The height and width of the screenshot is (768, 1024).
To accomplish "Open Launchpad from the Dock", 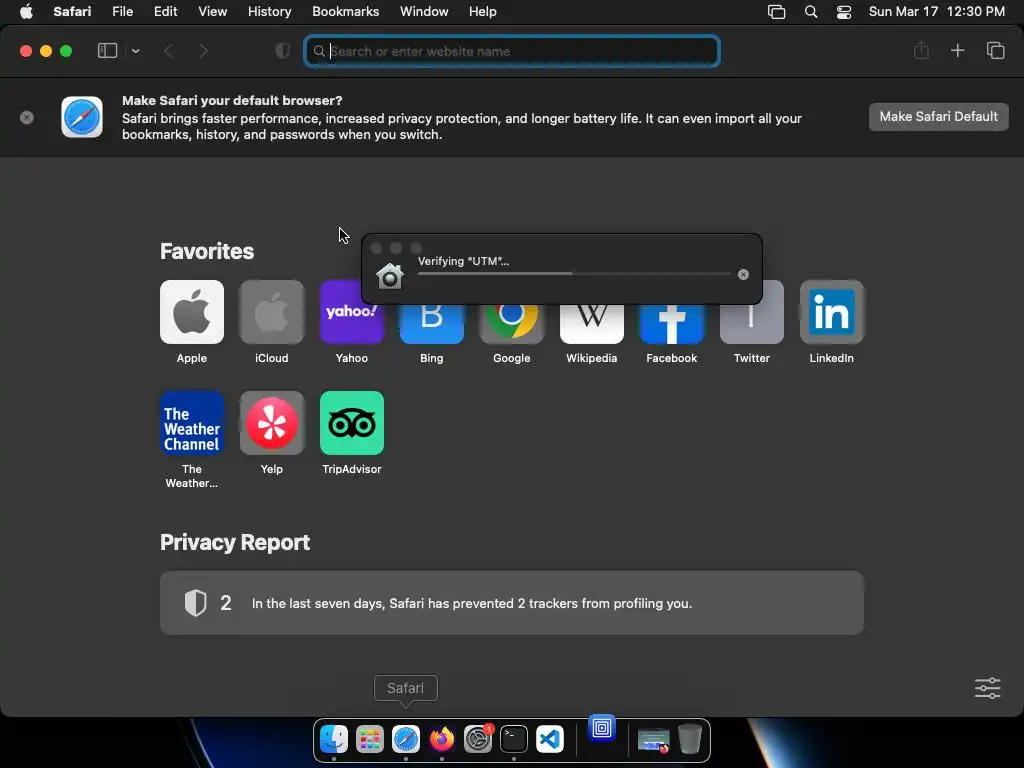I will click(x=370, y=739).
